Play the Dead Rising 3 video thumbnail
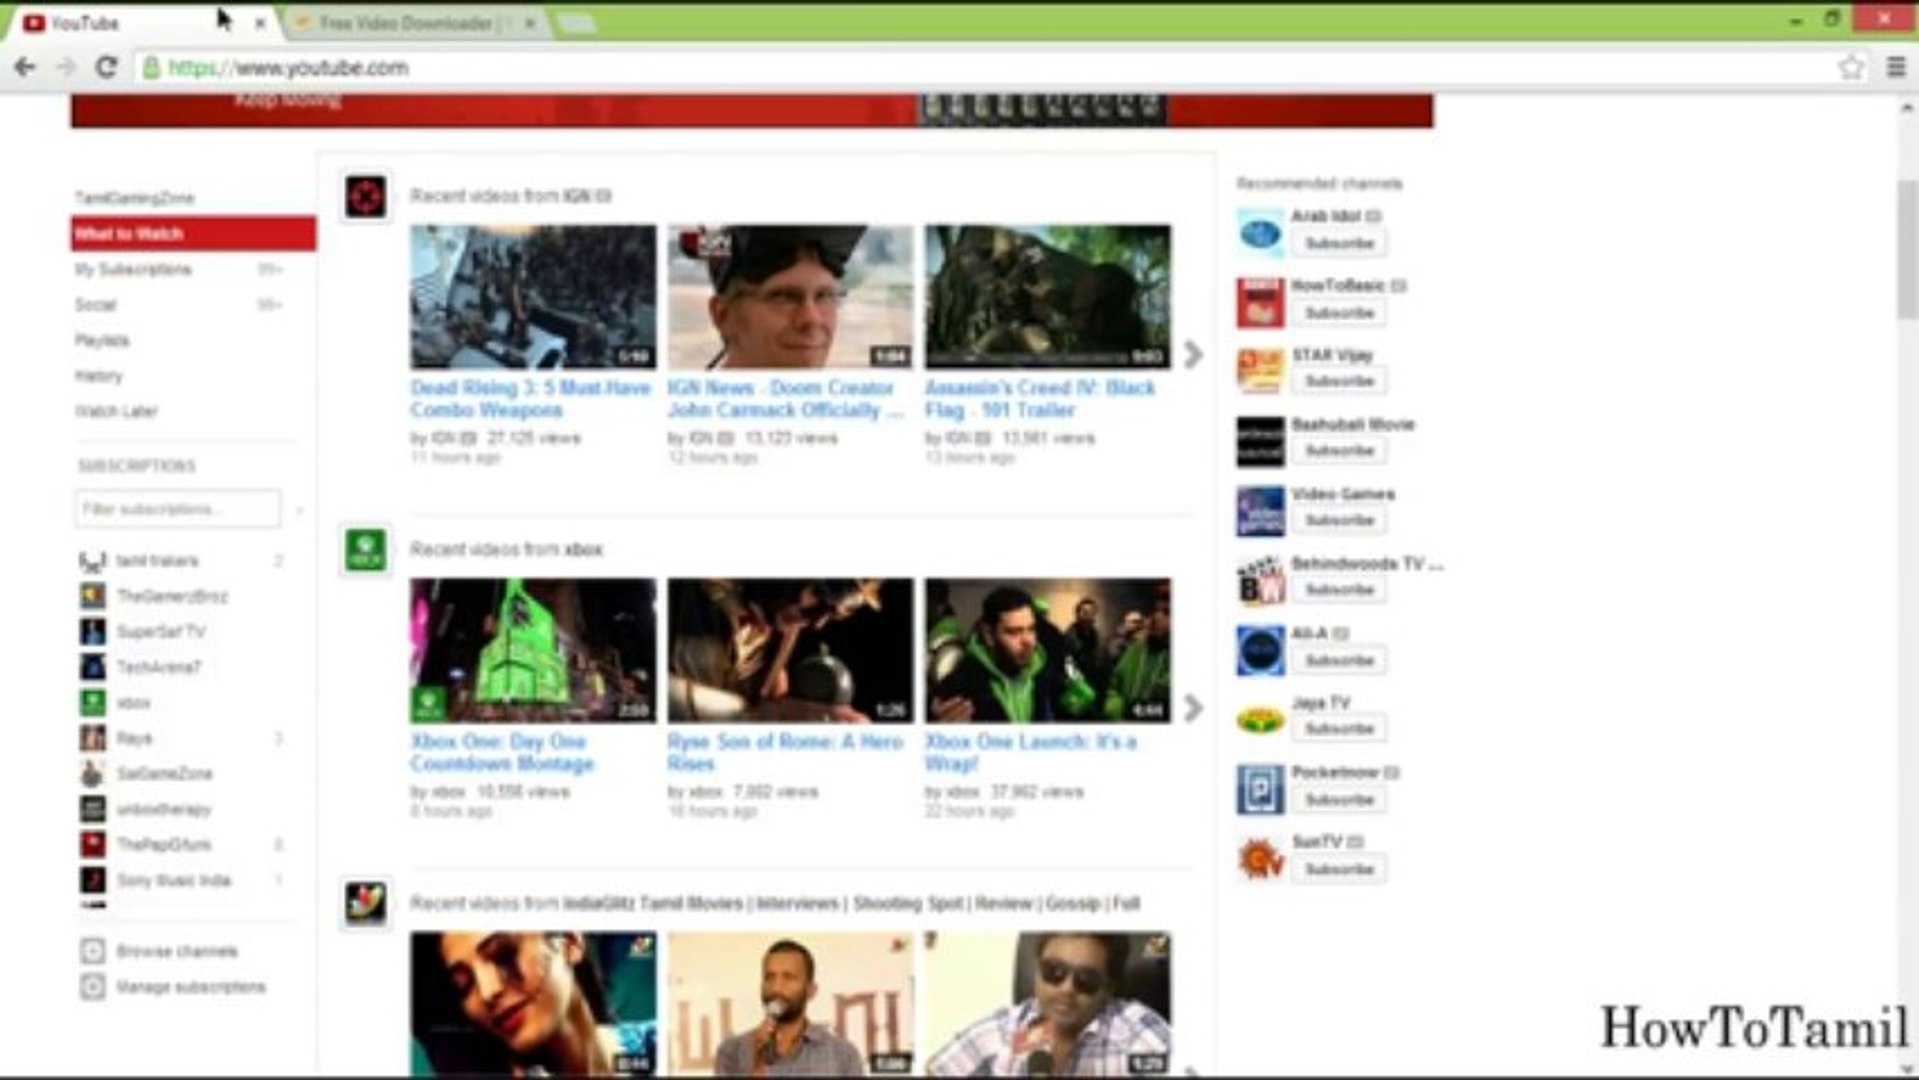The height and width of the screenshot is (1080, 1919). (x=533, y=297)
